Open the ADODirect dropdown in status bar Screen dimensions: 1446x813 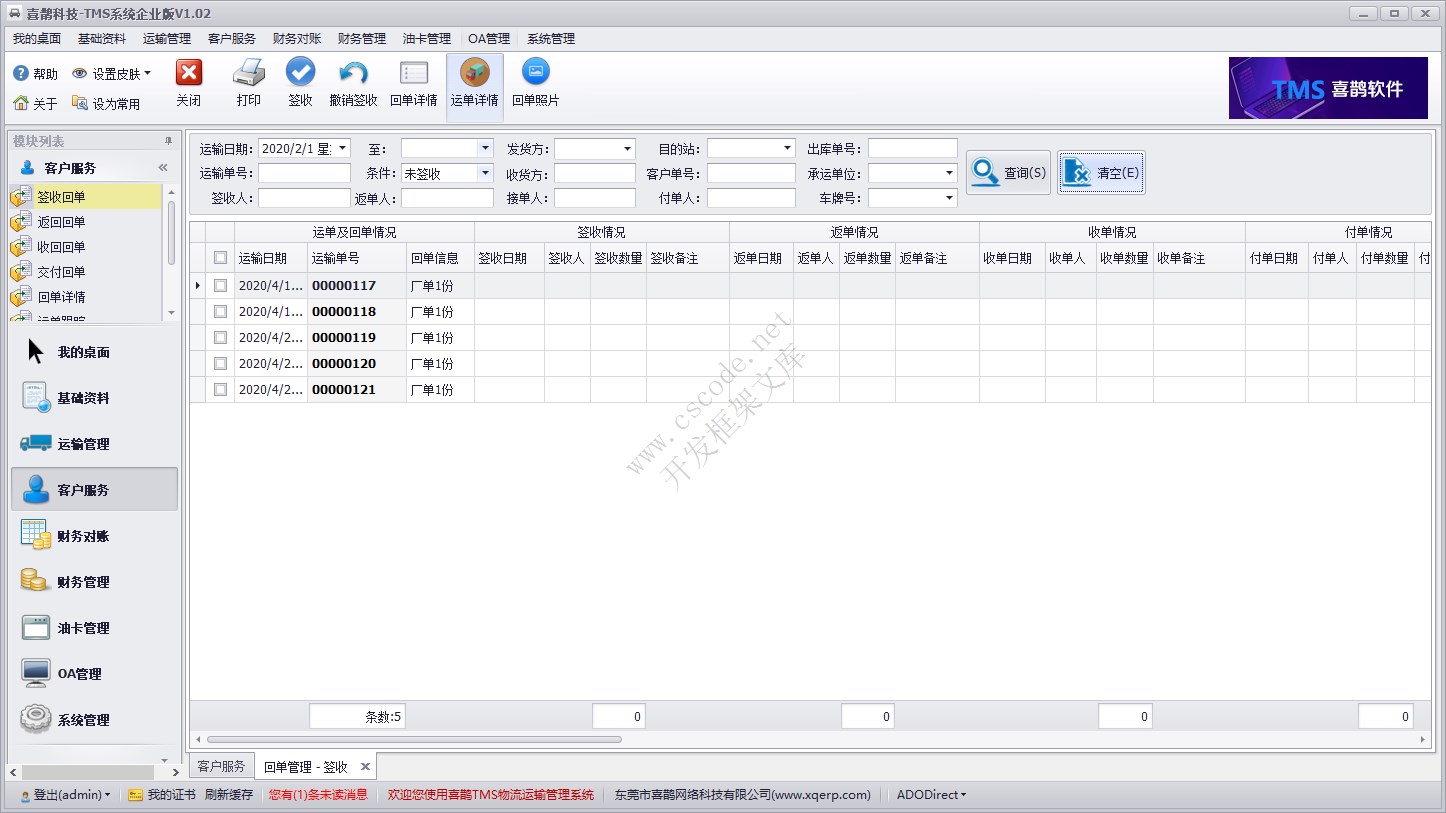pyautogui.click(x=932, y=795)
